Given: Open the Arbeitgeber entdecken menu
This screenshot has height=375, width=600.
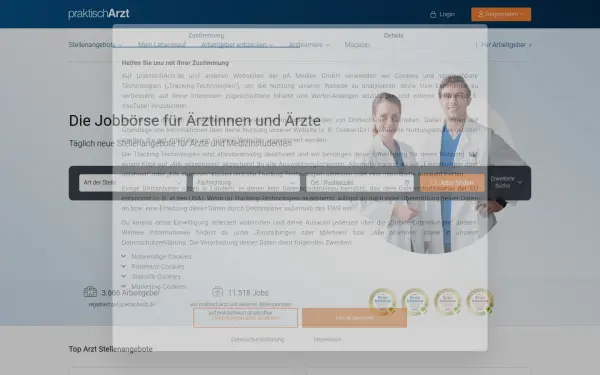Looking at the screenshot, I should (x=237, y=45).
